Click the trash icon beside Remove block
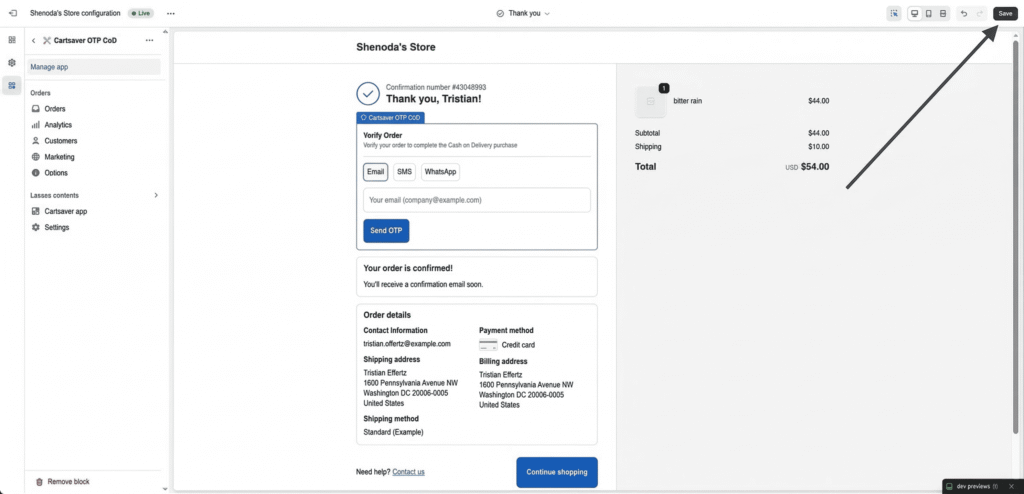Image resolution: width=1024 pixels, height=494 pixels. [39, 482]
